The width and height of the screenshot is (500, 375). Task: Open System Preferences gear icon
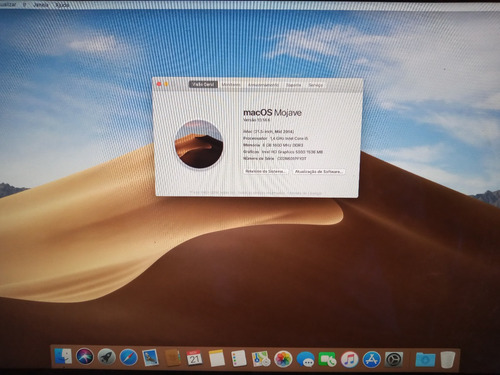pos(394,360)
